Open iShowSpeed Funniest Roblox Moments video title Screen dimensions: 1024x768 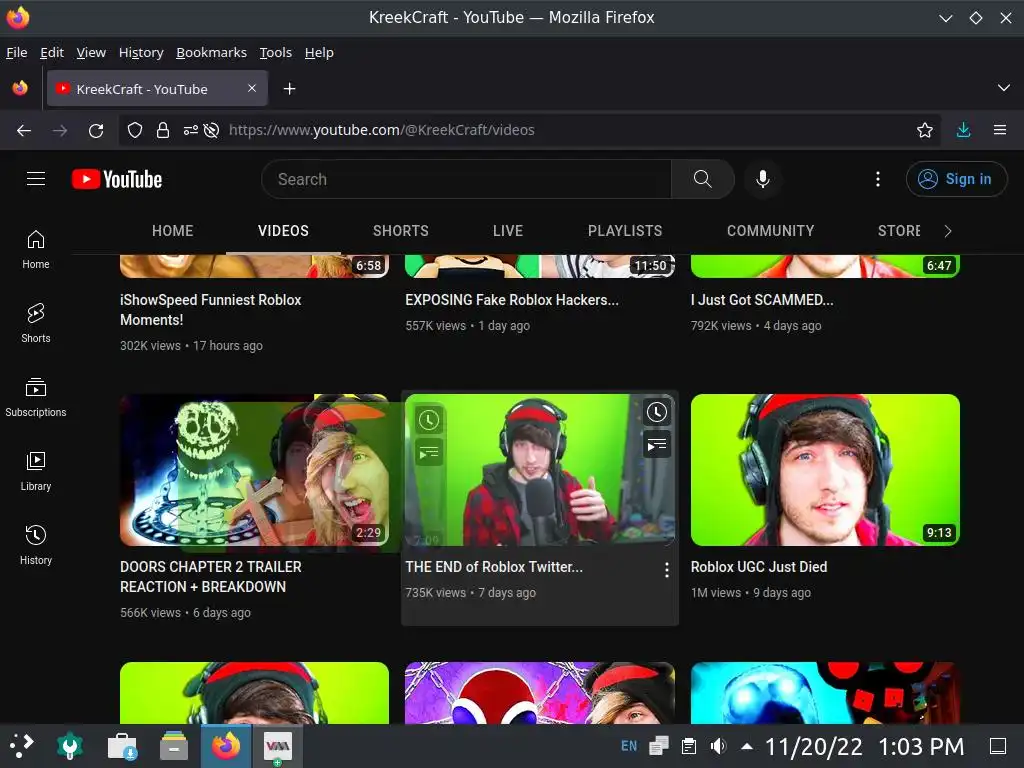click(210, 310)
